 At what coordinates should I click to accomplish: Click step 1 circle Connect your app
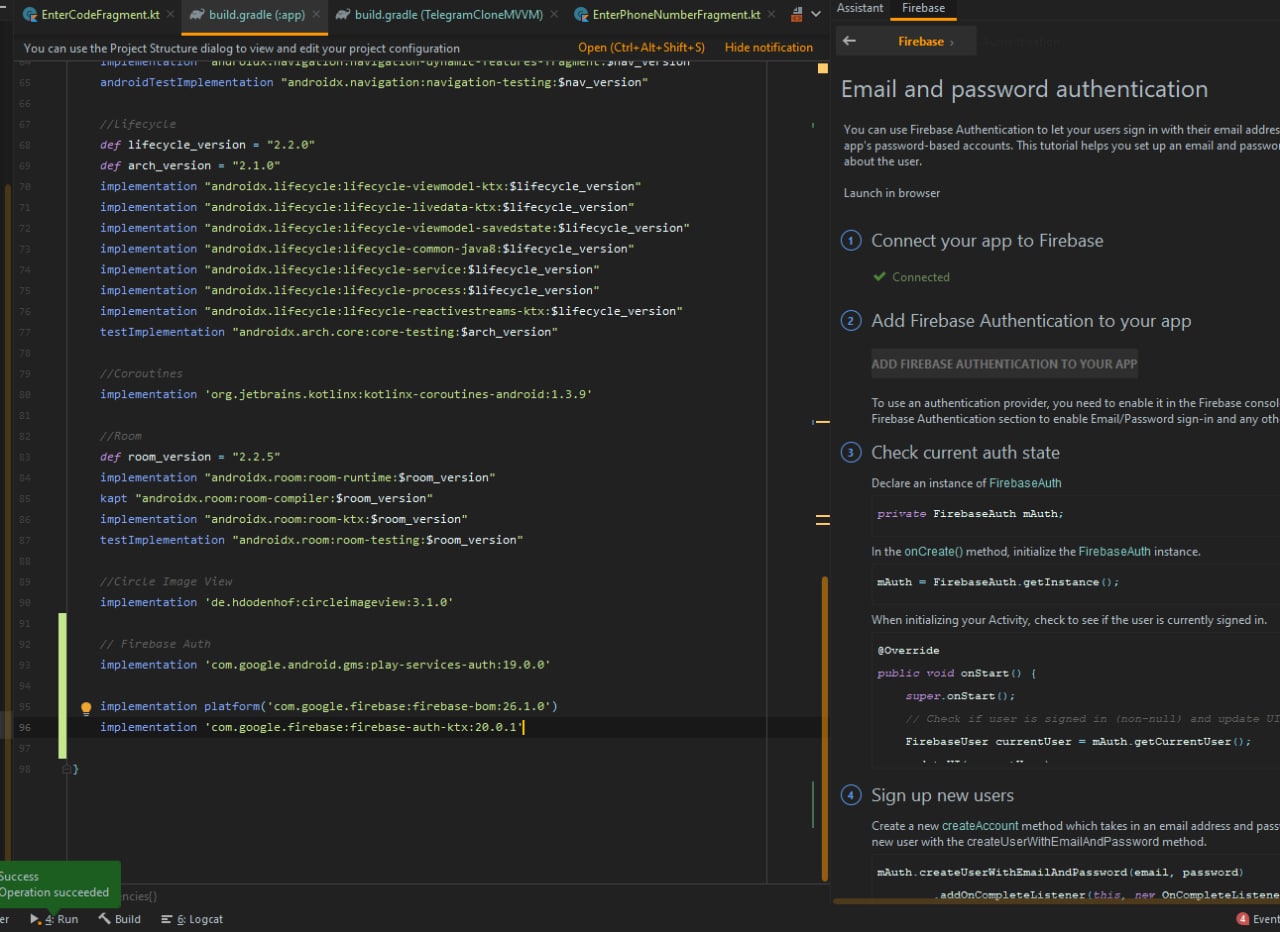tap(851, 241)
